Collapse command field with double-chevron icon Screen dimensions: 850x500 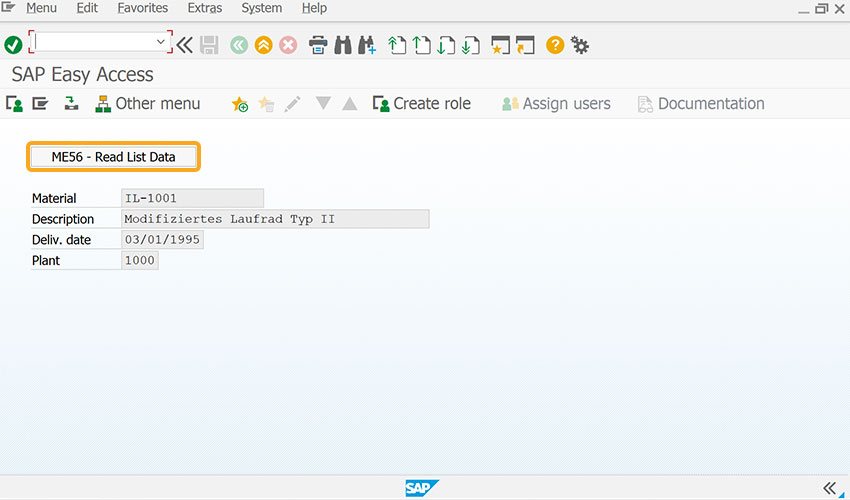[x=185, y=45]
